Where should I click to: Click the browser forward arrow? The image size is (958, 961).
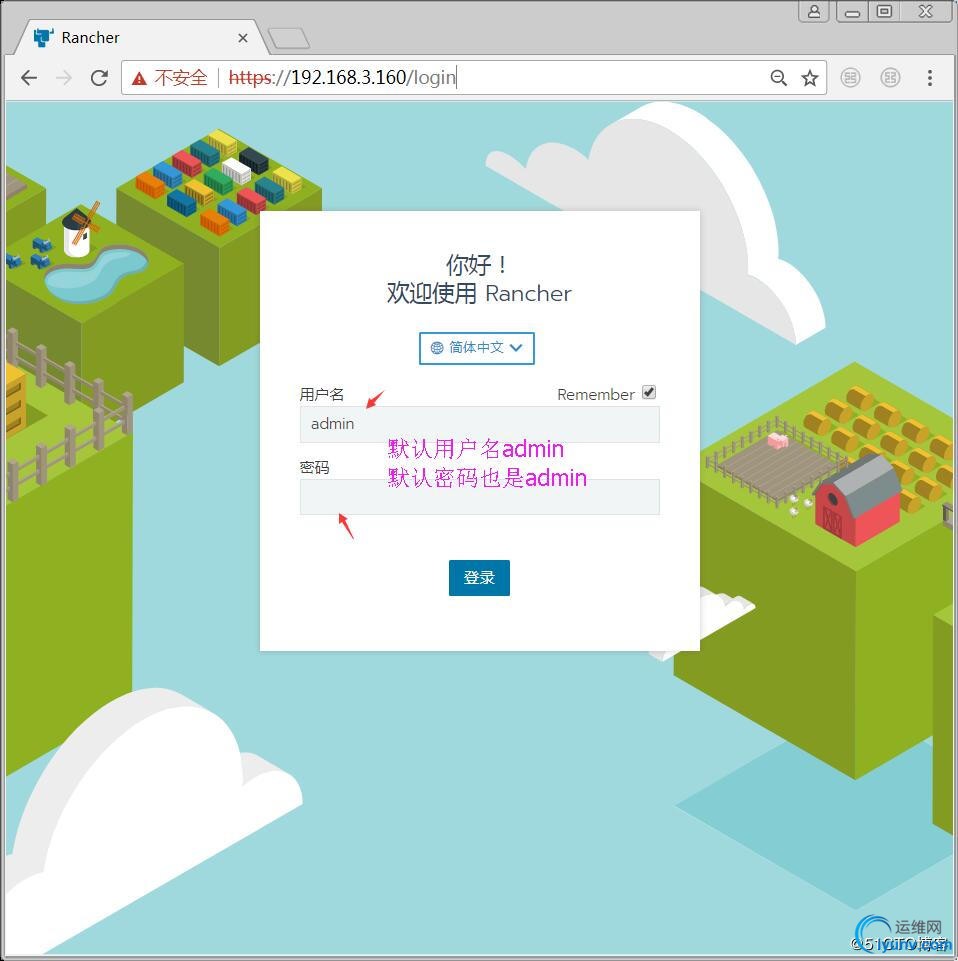[64, 78]
